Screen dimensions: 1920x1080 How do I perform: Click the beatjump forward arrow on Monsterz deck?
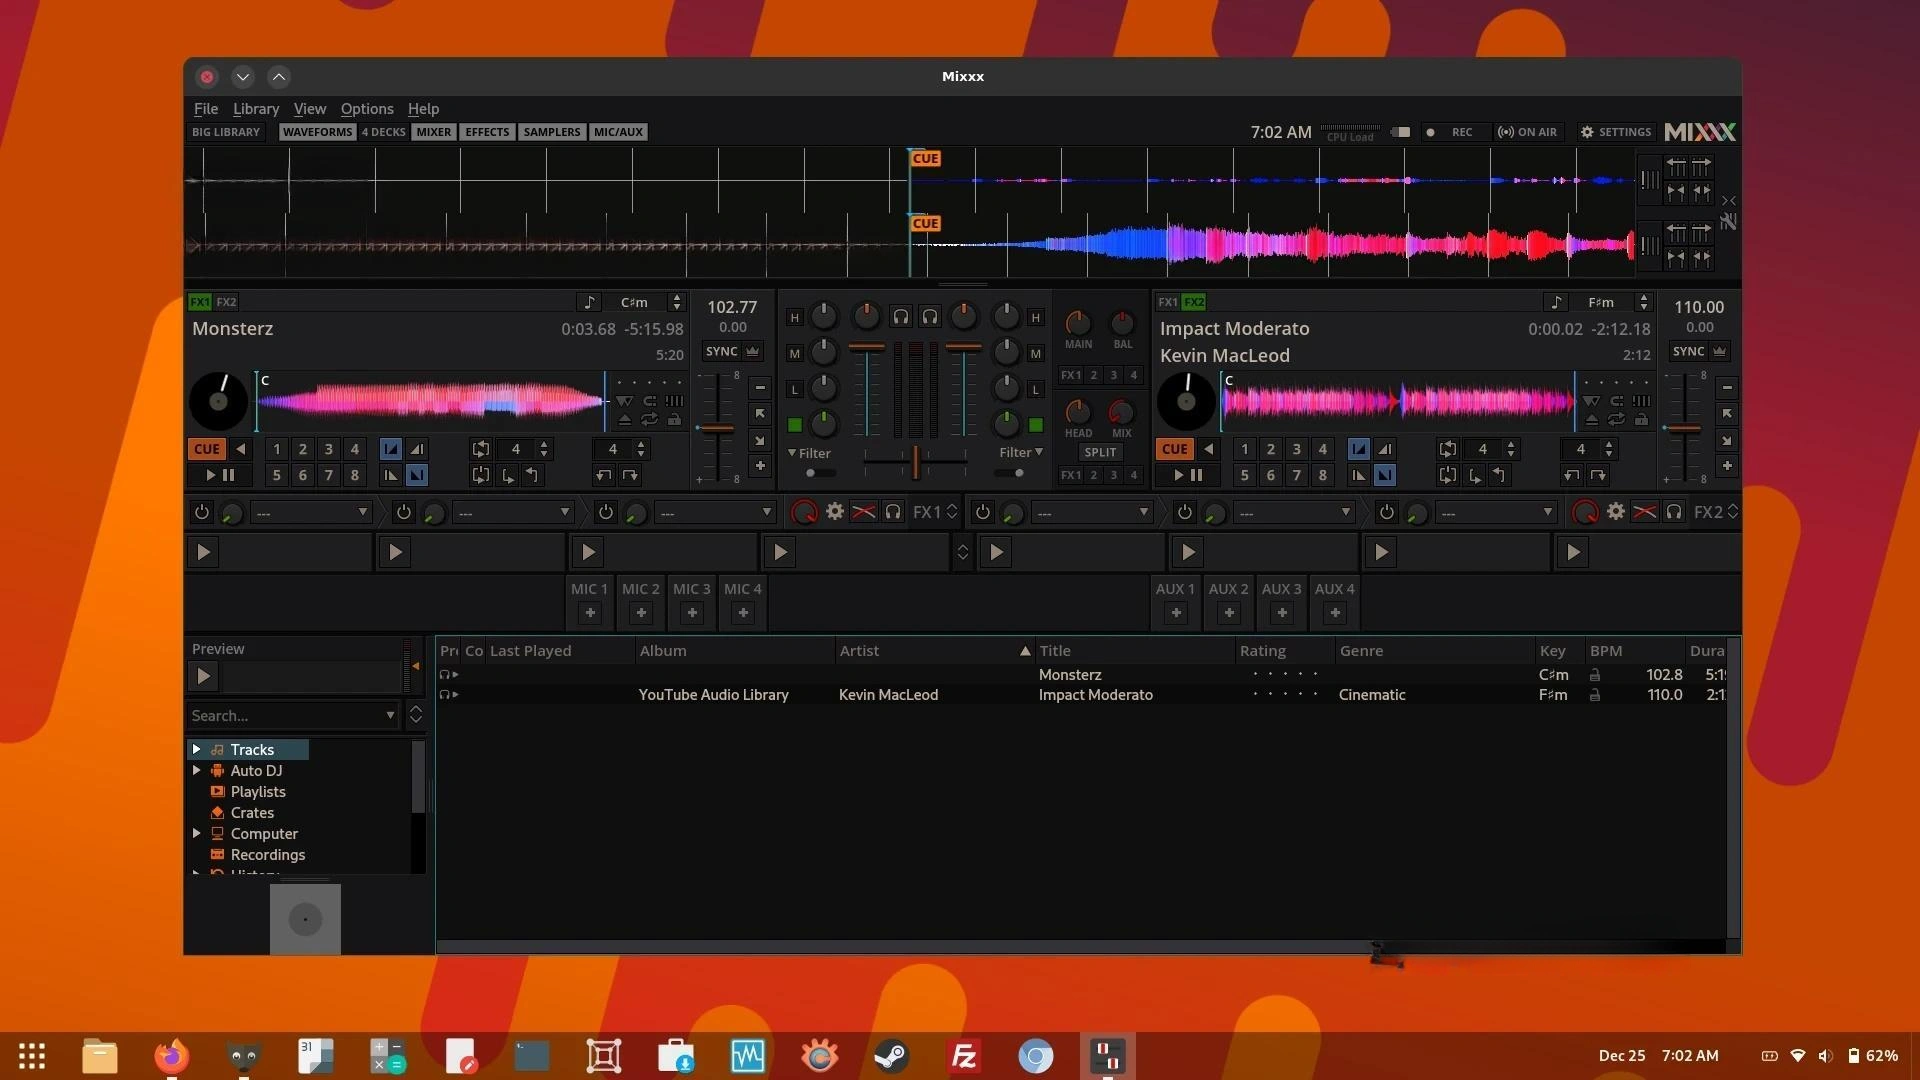click(x=630, y=475)
